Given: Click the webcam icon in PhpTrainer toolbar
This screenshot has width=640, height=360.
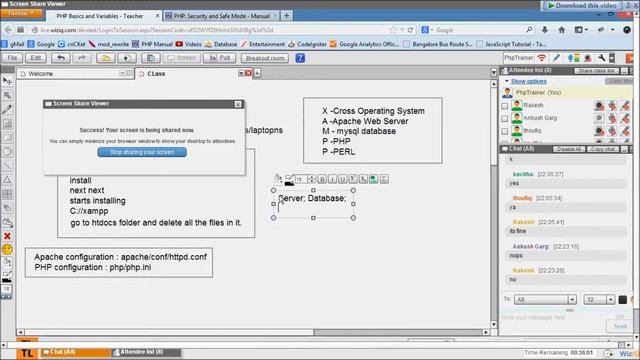Looking at the screenshot, I should [x=588, y=58].
